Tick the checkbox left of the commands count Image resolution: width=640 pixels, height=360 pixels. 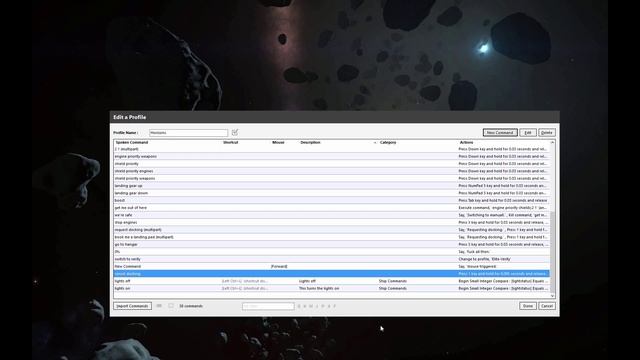tap(171, 306)
